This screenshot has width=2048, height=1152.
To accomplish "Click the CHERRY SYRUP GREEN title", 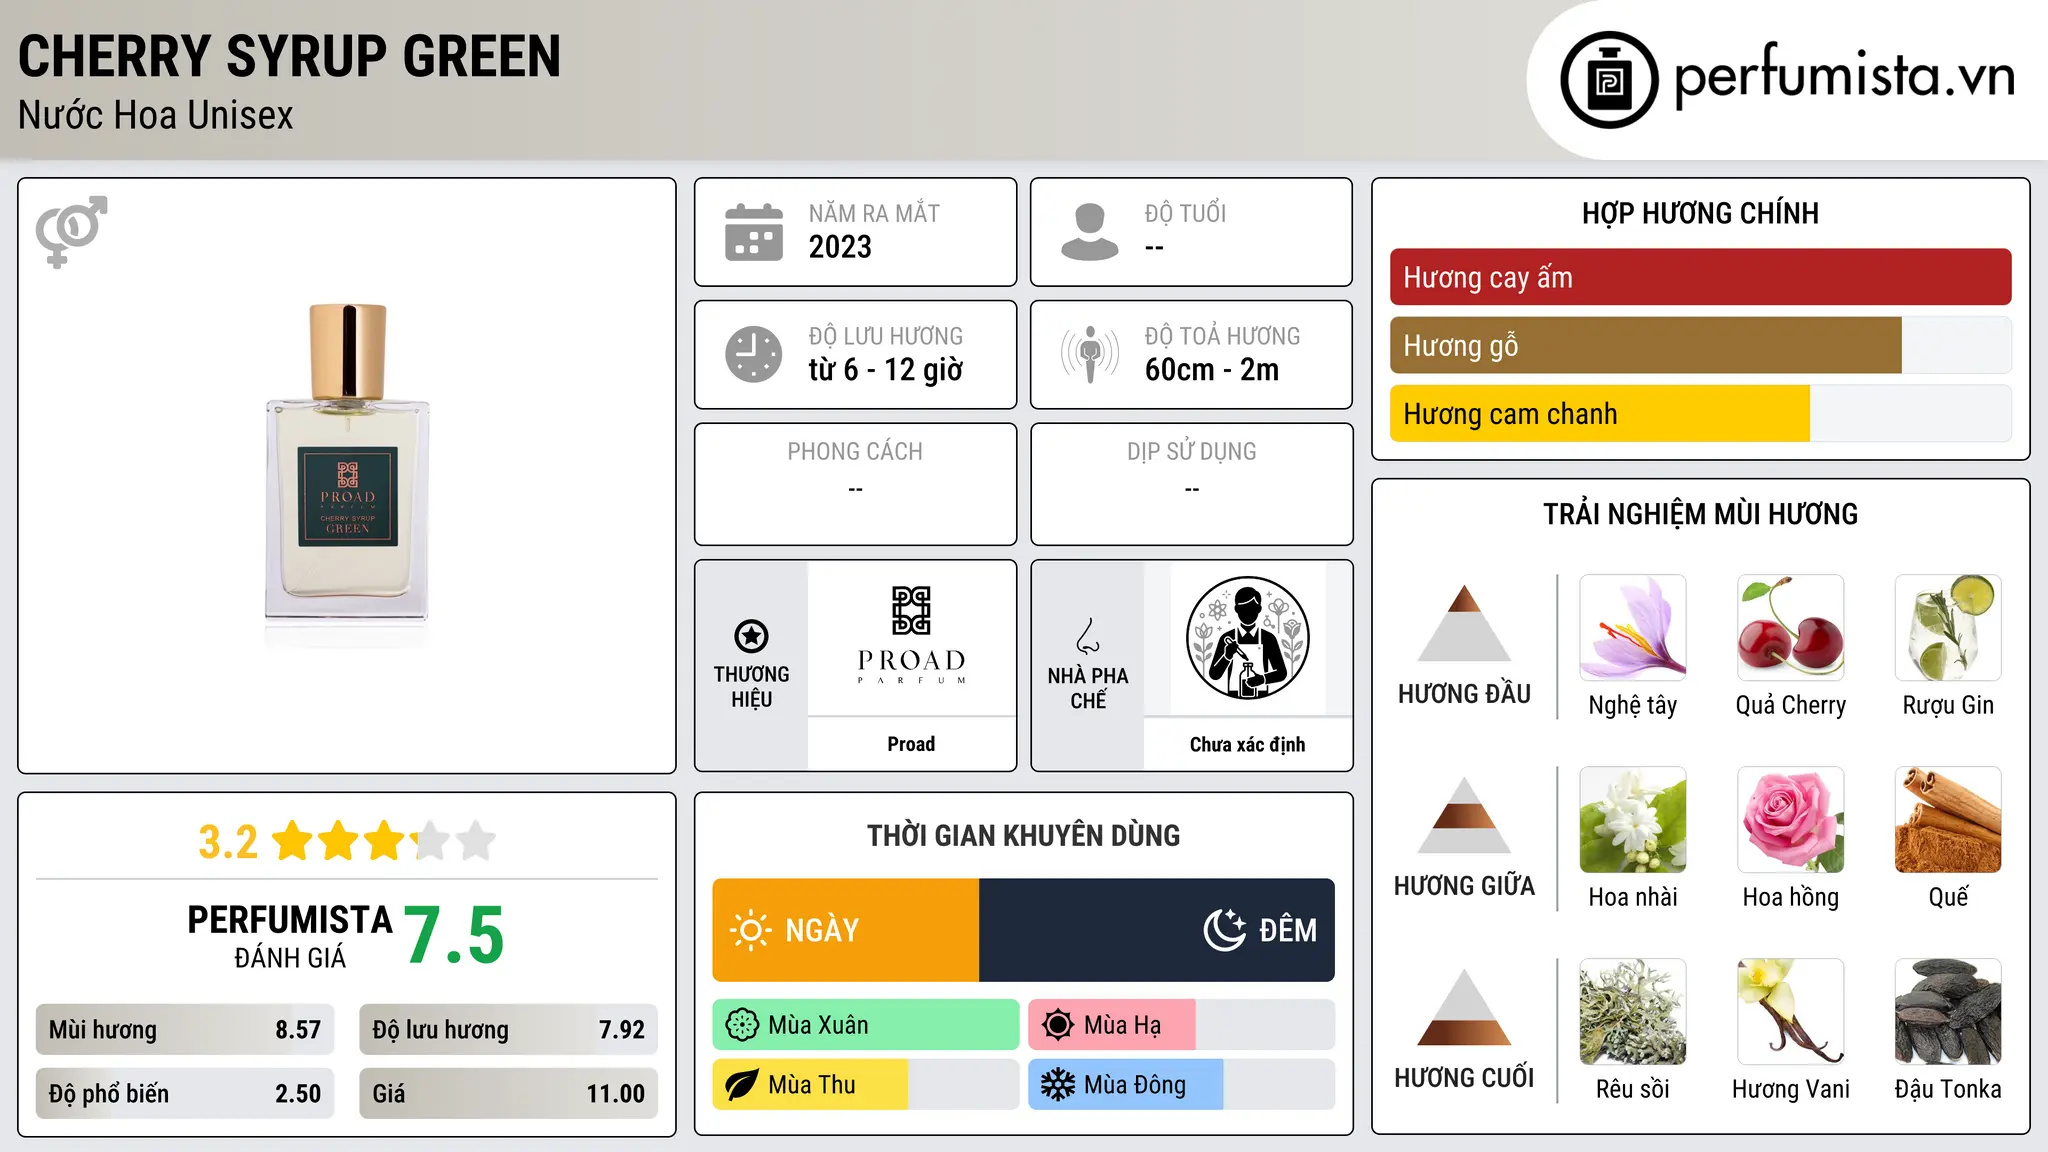I will [x=289, y=56].
